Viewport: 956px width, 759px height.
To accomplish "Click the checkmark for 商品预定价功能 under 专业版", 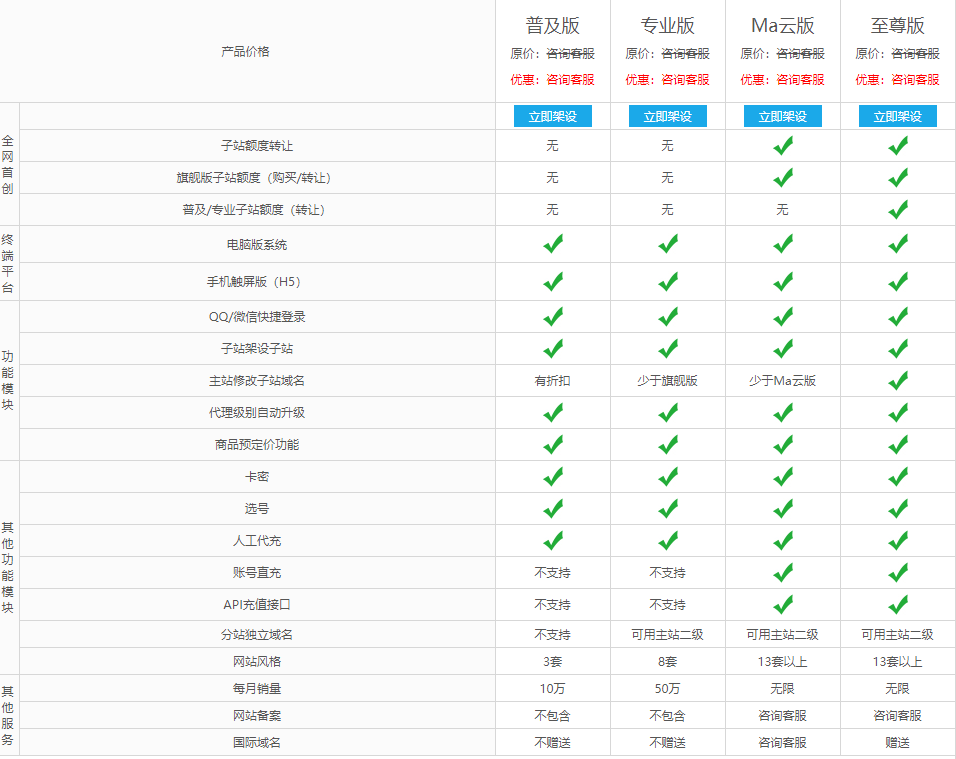I will click(668, 443).
